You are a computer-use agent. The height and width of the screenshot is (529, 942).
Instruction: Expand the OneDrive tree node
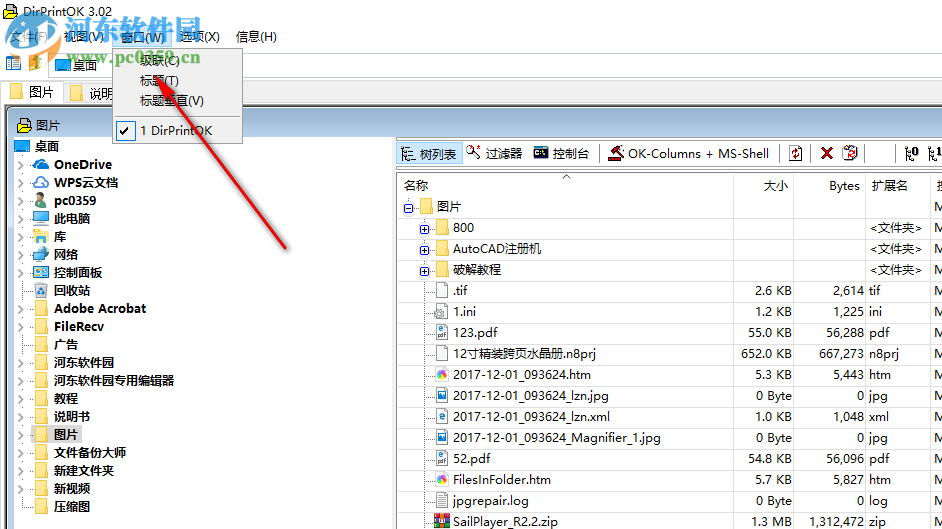(21, 165)
